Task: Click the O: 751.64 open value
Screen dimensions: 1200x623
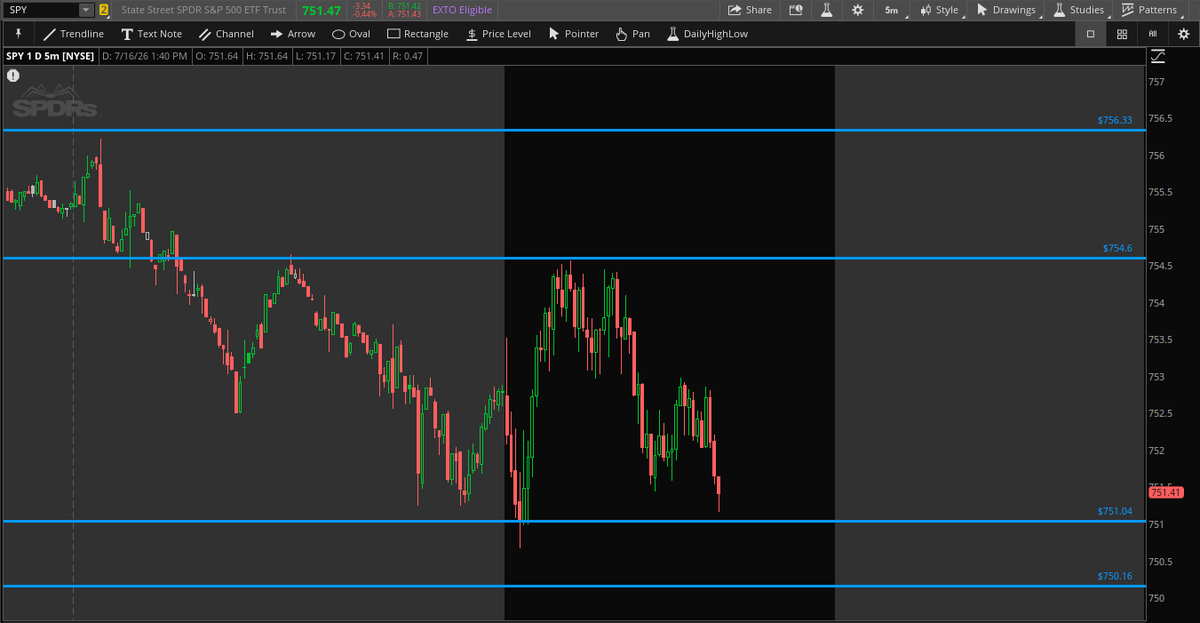Action: click(x=217, y=56)
